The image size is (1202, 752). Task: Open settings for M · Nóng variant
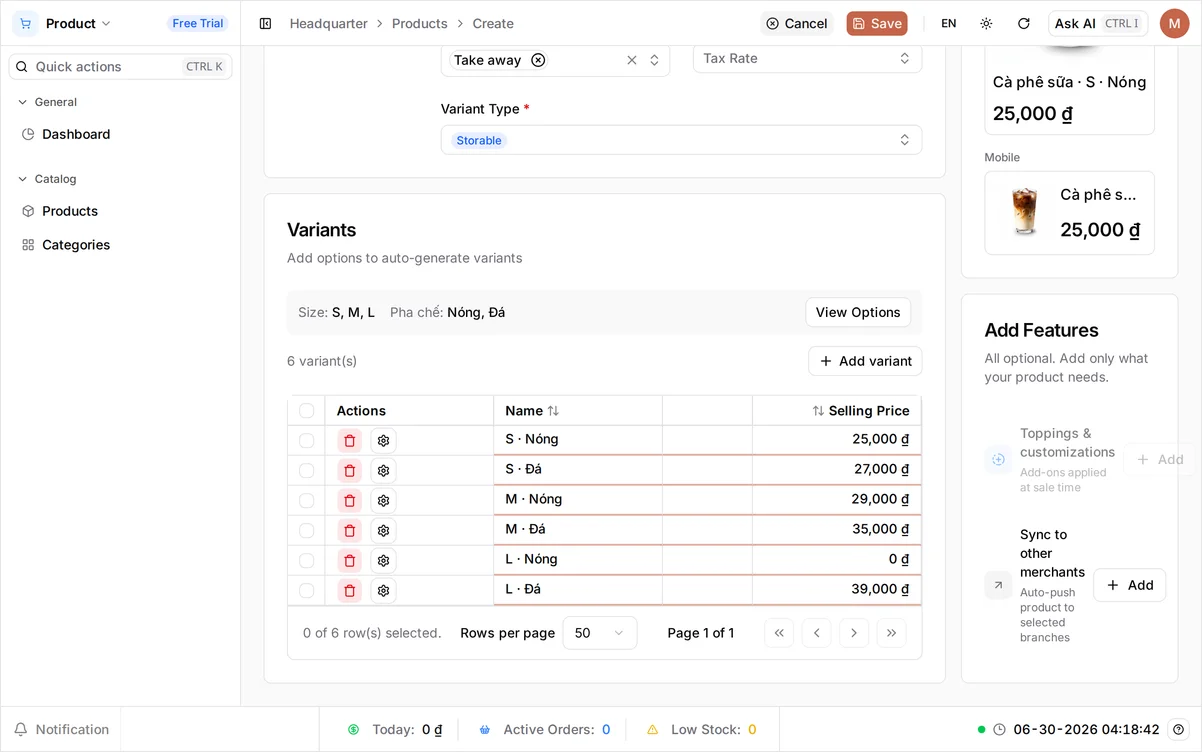[x=383, y=501]
